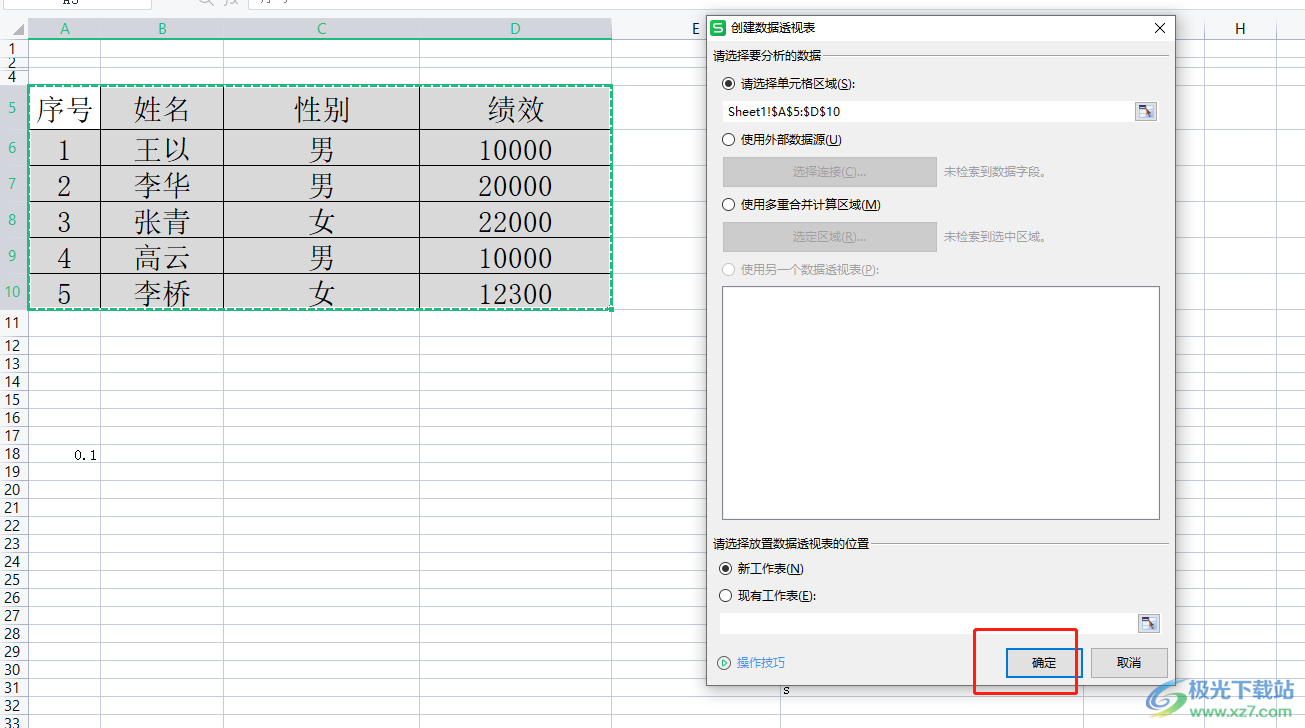
Task: Click the empty data fields list box
Action: pos(941,403)
